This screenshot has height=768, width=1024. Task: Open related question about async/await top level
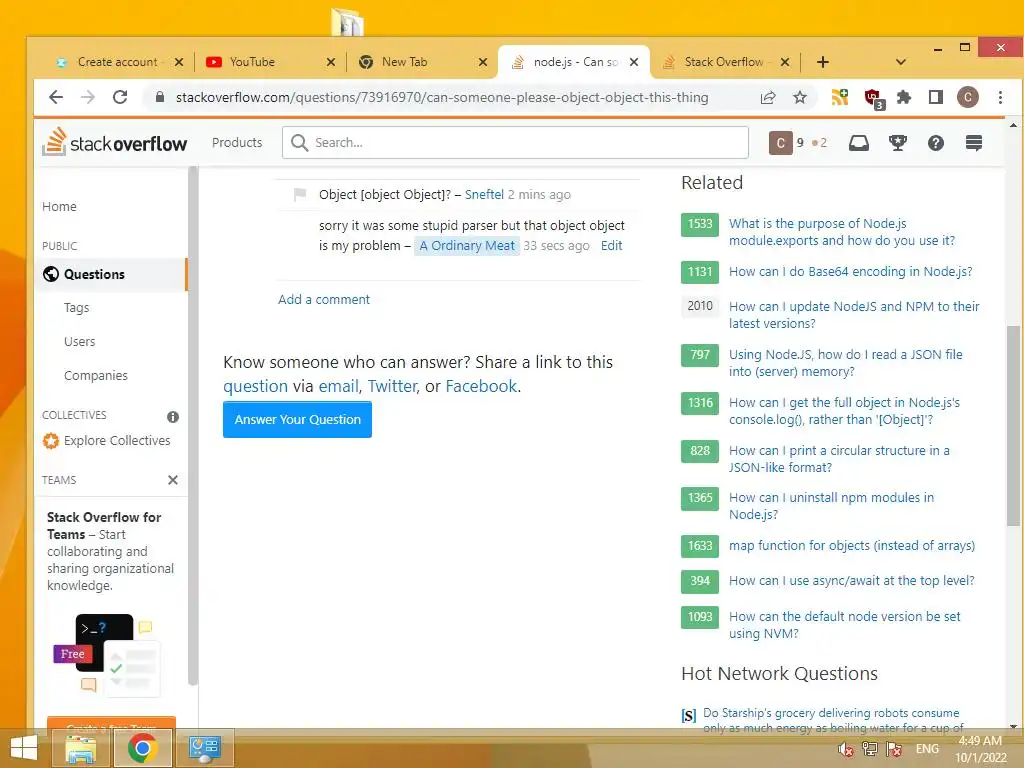click(852, 581)
